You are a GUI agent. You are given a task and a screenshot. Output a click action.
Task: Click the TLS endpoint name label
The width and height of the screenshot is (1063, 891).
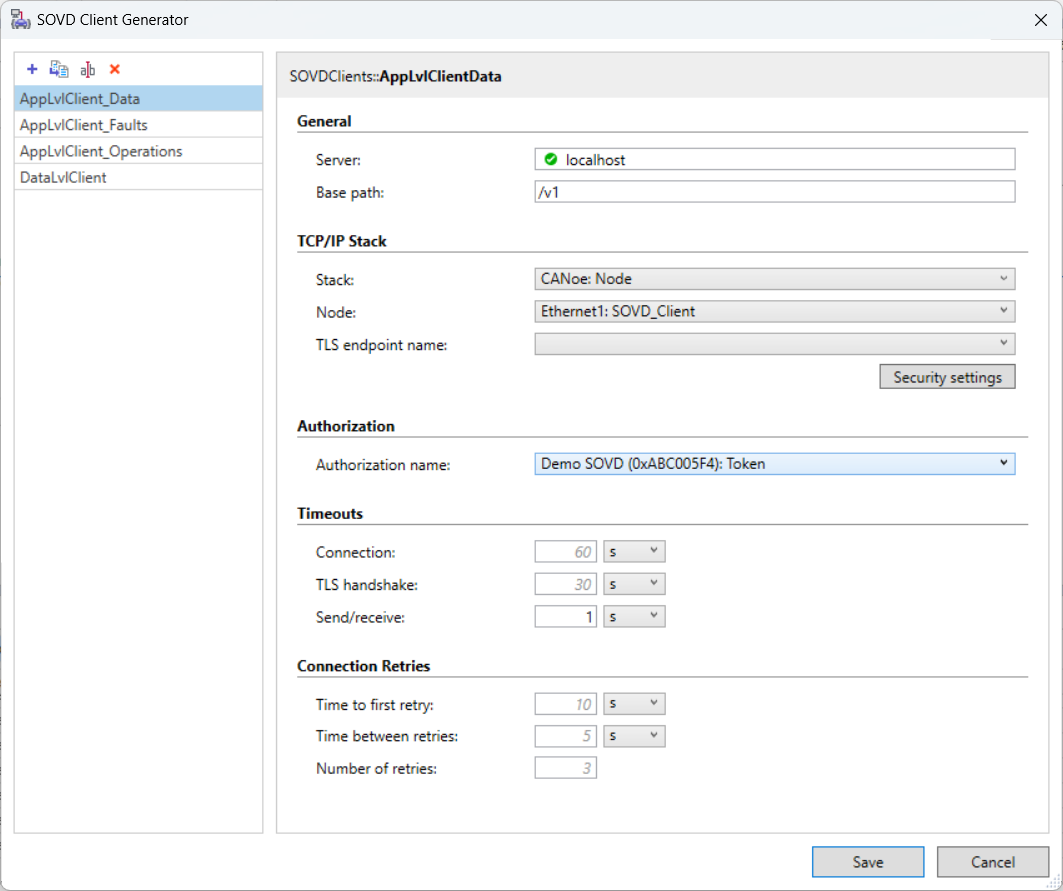(x=382, y=345)
